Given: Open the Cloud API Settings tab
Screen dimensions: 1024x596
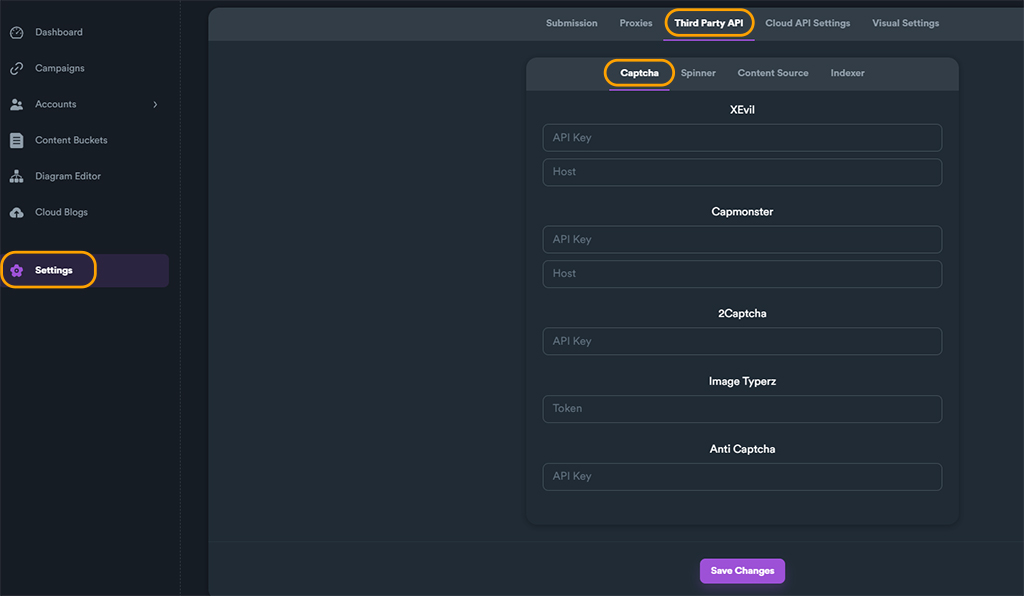Looking at the screenshot, I should pyautogui.click(x=808, y=23).
